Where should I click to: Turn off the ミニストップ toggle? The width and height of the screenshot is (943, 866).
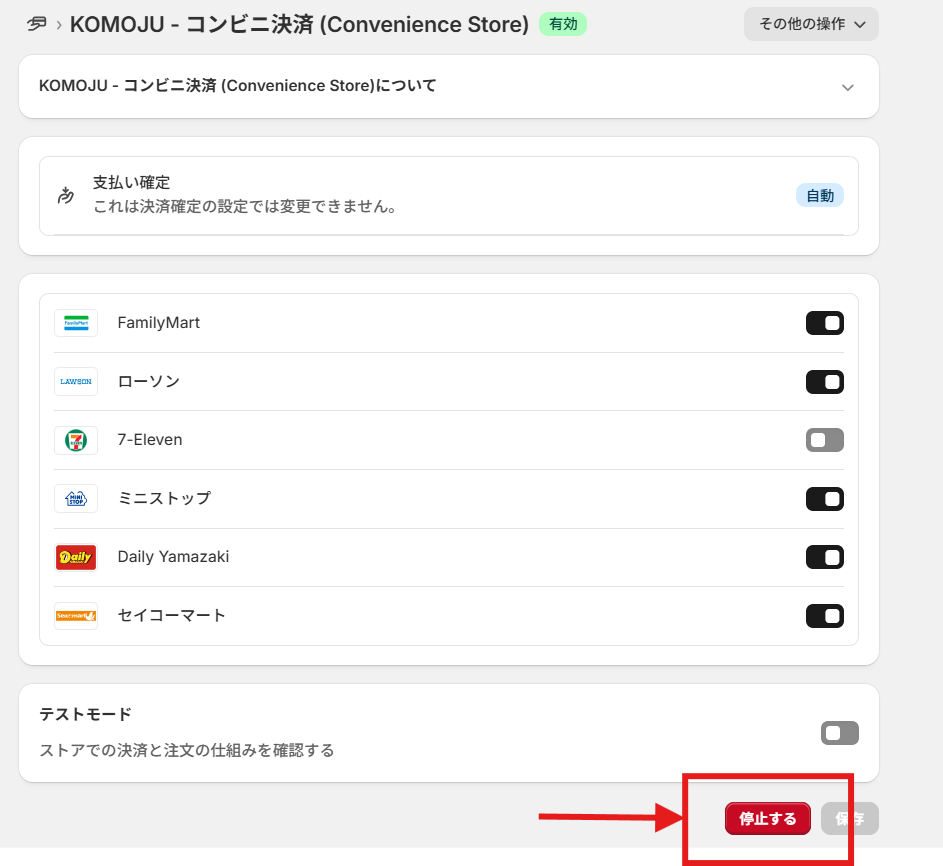click(824, 498)
